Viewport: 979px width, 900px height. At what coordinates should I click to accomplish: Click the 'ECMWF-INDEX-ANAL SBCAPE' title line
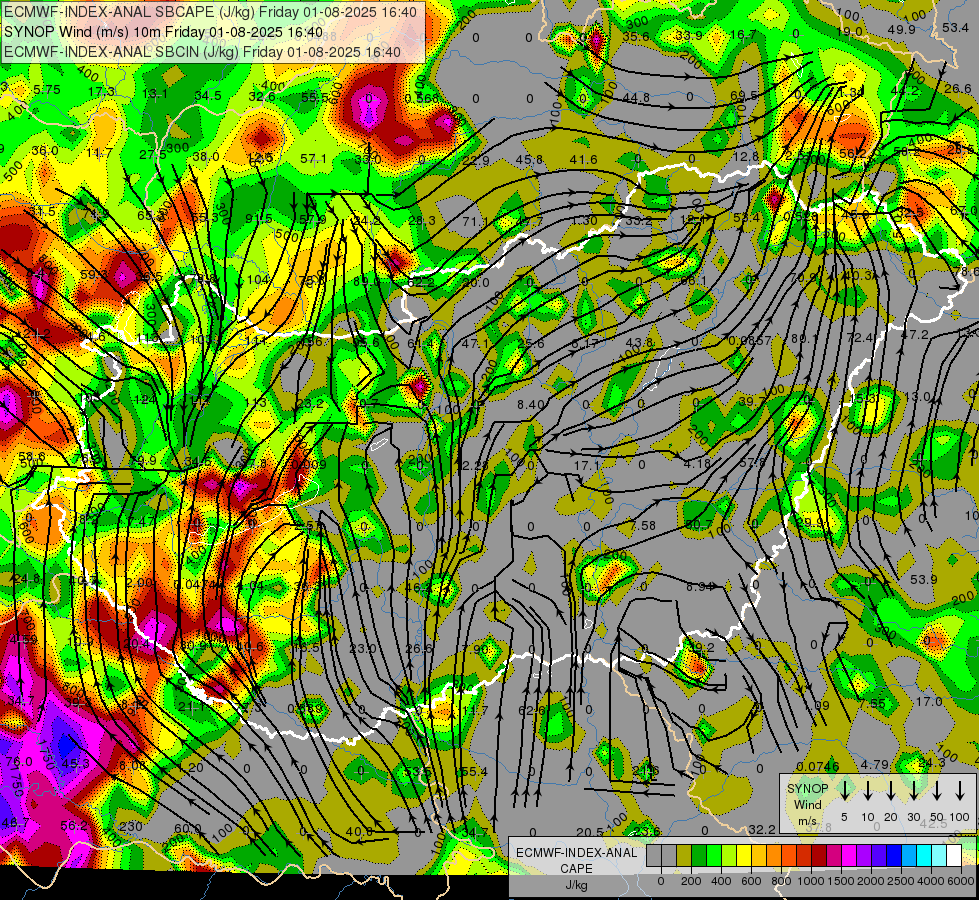tap(210, 12)
